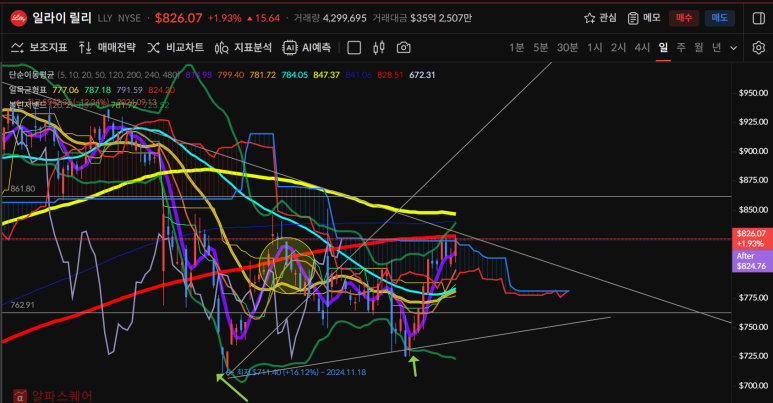Select the 일 daily timeframe
Screen dimensions: 773x403
(663, 48)
